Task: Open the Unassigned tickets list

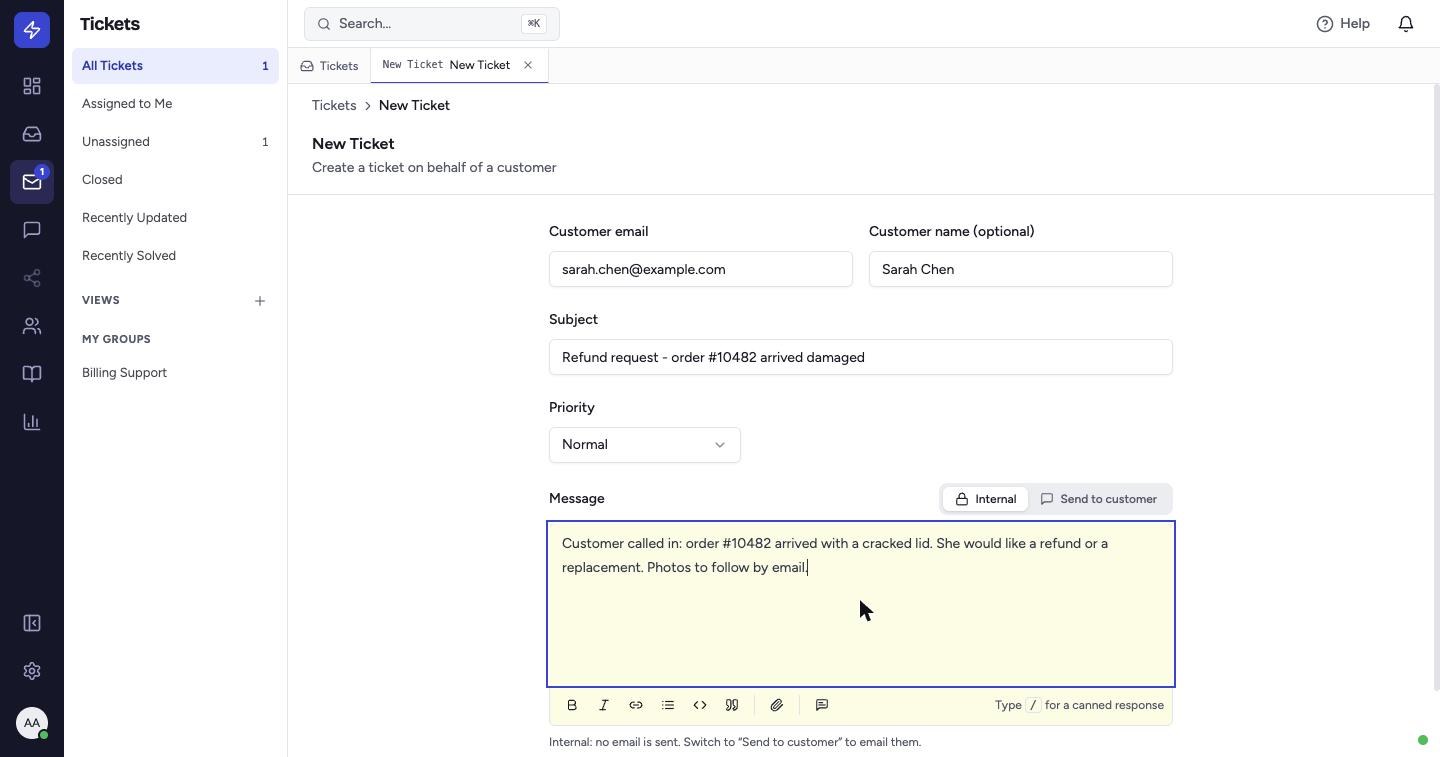Action: tap(175, 142)
